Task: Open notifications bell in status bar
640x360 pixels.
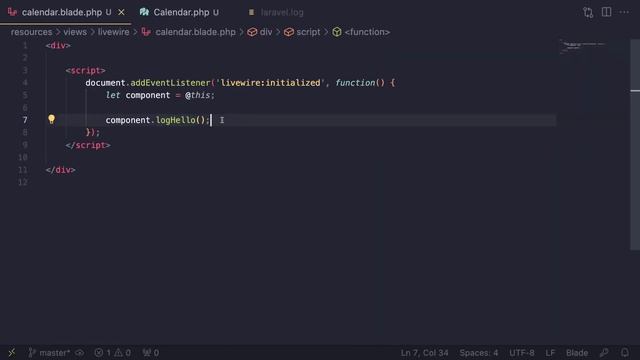Action: pos(624,353)
